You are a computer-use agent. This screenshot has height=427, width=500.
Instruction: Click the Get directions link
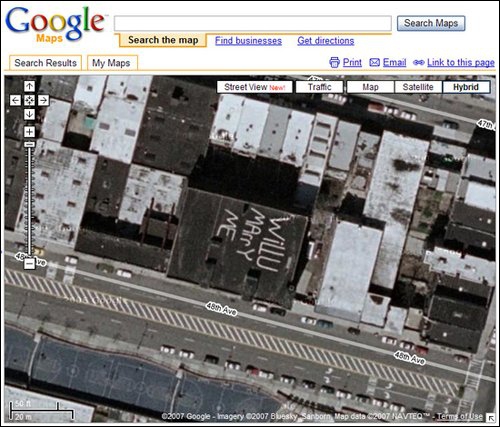point(326,41)
